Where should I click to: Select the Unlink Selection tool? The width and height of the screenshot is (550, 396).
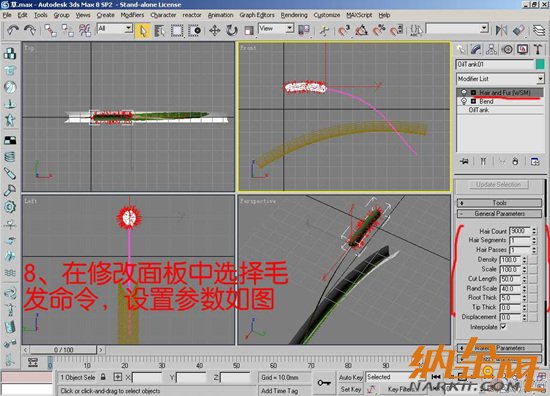(x=67, y=31)
